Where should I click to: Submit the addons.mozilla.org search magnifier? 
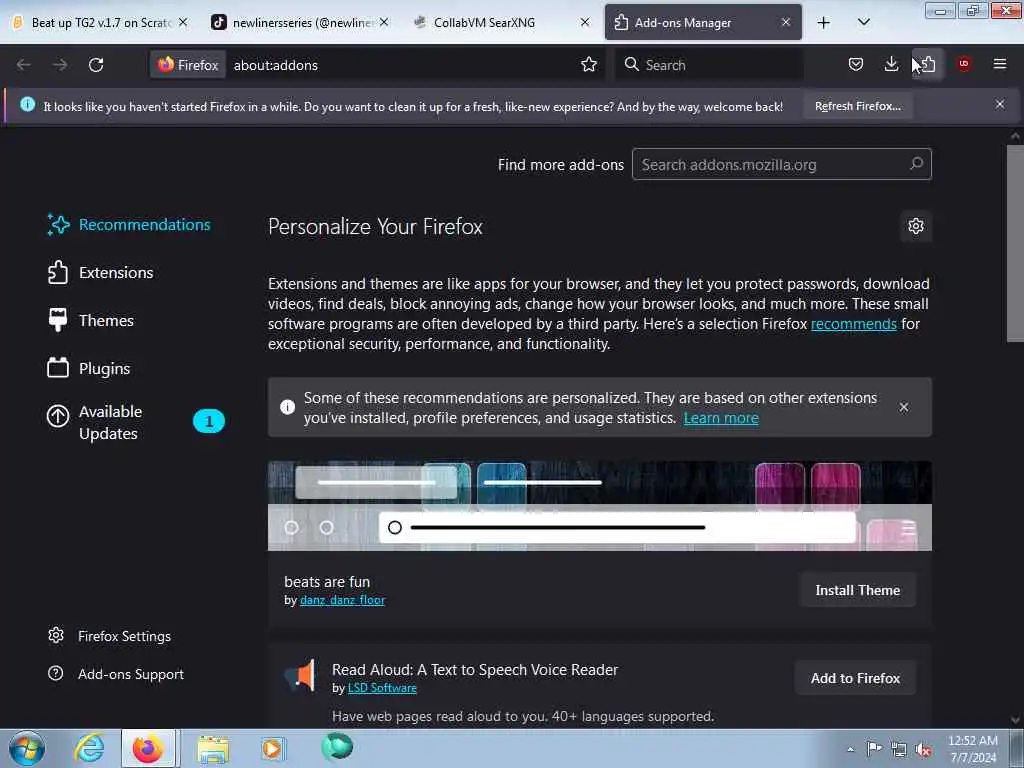pos(916,164)
